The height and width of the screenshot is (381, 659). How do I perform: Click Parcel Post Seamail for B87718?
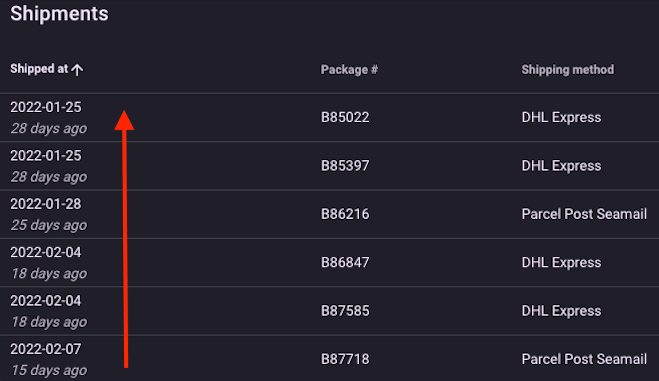click(584, 359)
